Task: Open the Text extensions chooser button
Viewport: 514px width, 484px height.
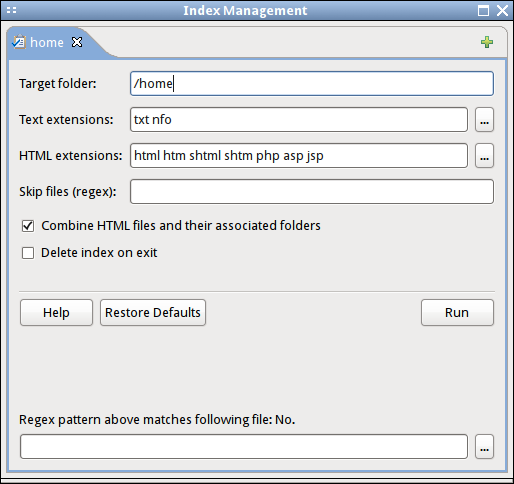Action: [x=484, y=120]
